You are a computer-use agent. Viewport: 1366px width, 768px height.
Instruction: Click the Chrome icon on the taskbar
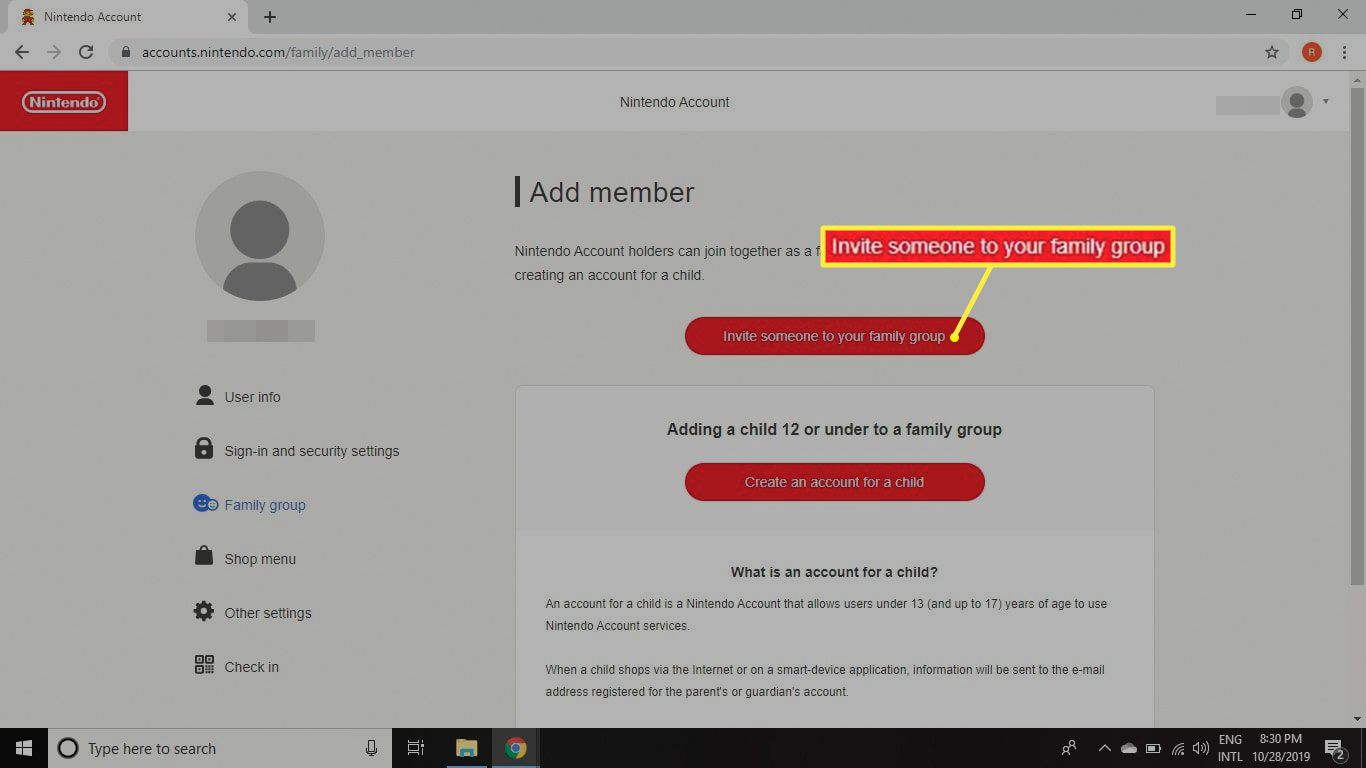[515, 748]
